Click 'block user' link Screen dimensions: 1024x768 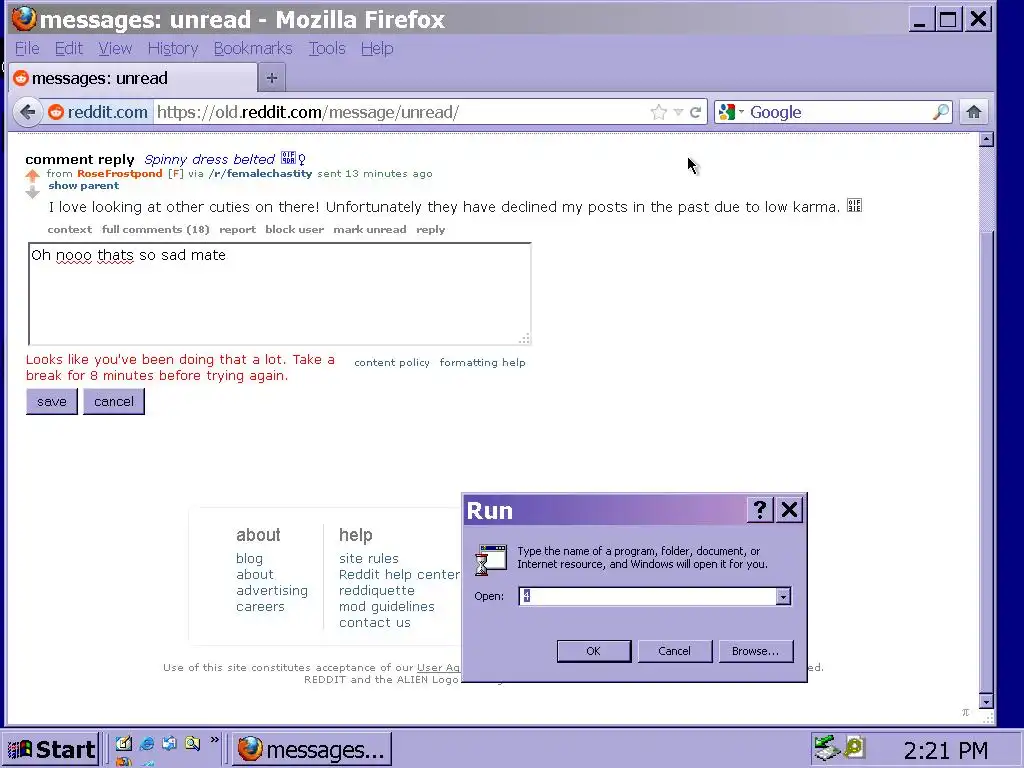(x=295, y=230)
